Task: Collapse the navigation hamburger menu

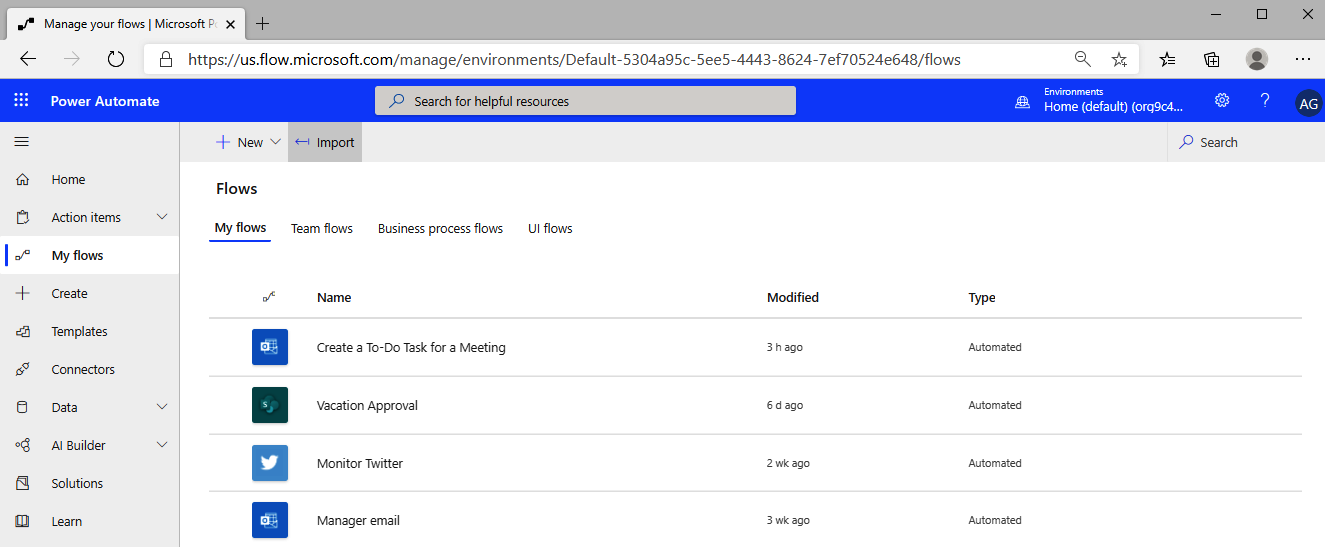Action: point(22,142)
